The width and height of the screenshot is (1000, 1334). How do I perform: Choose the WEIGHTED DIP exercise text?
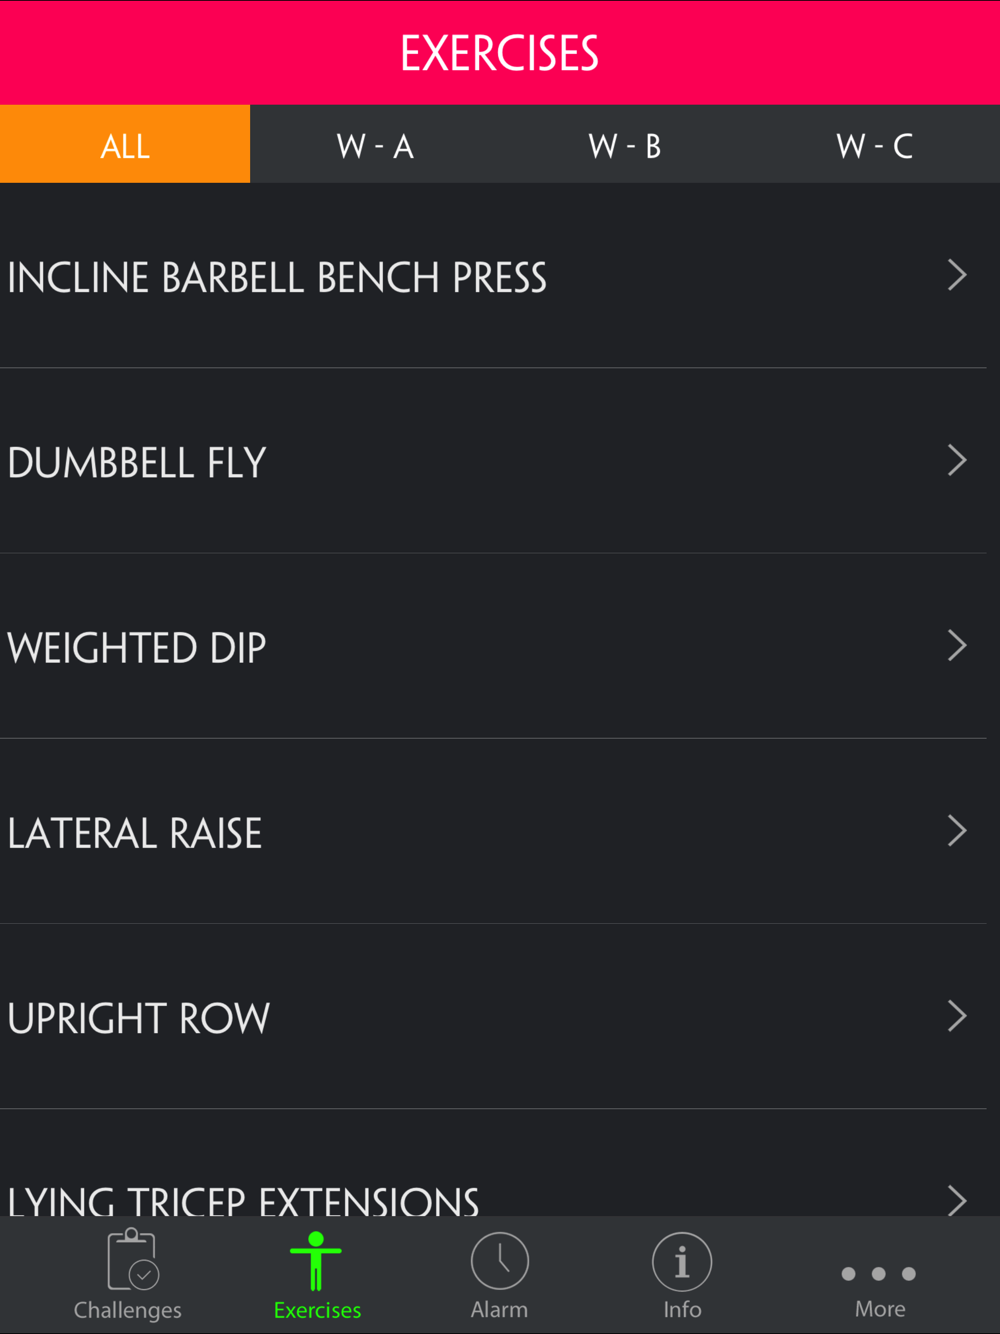[x=137, y=648]
